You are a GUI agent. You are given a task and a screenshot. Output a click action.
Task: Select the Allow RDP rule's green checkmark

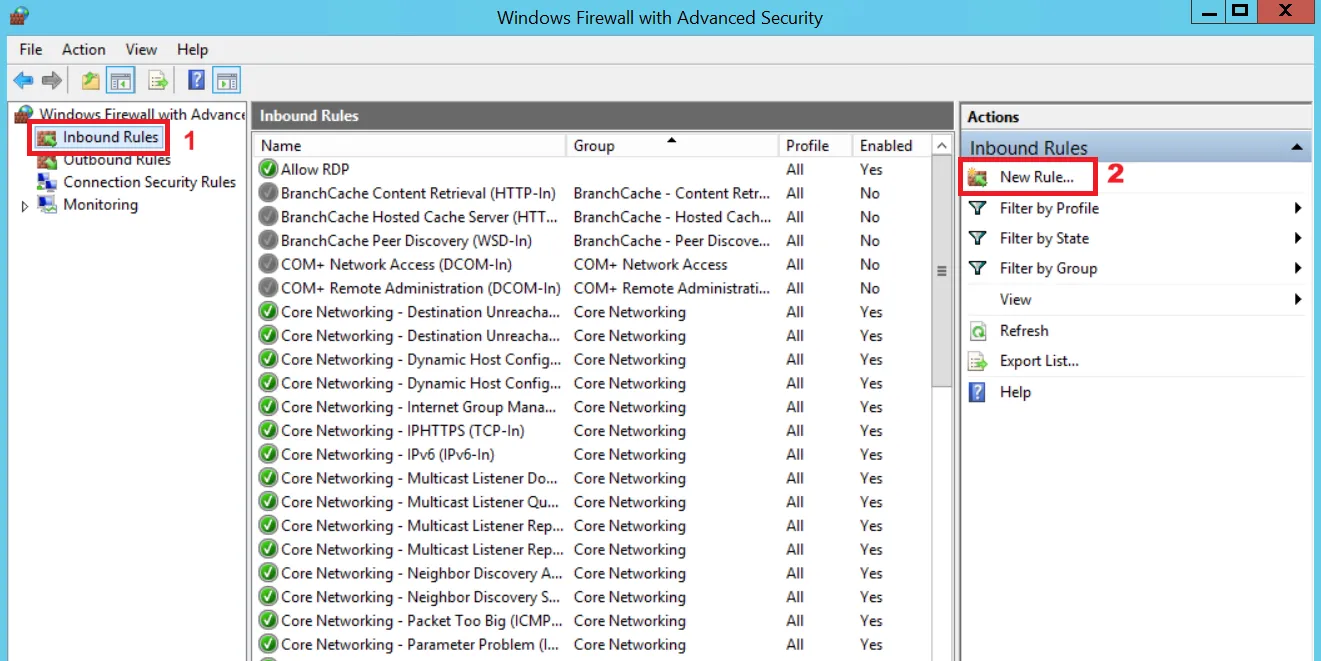268,169
